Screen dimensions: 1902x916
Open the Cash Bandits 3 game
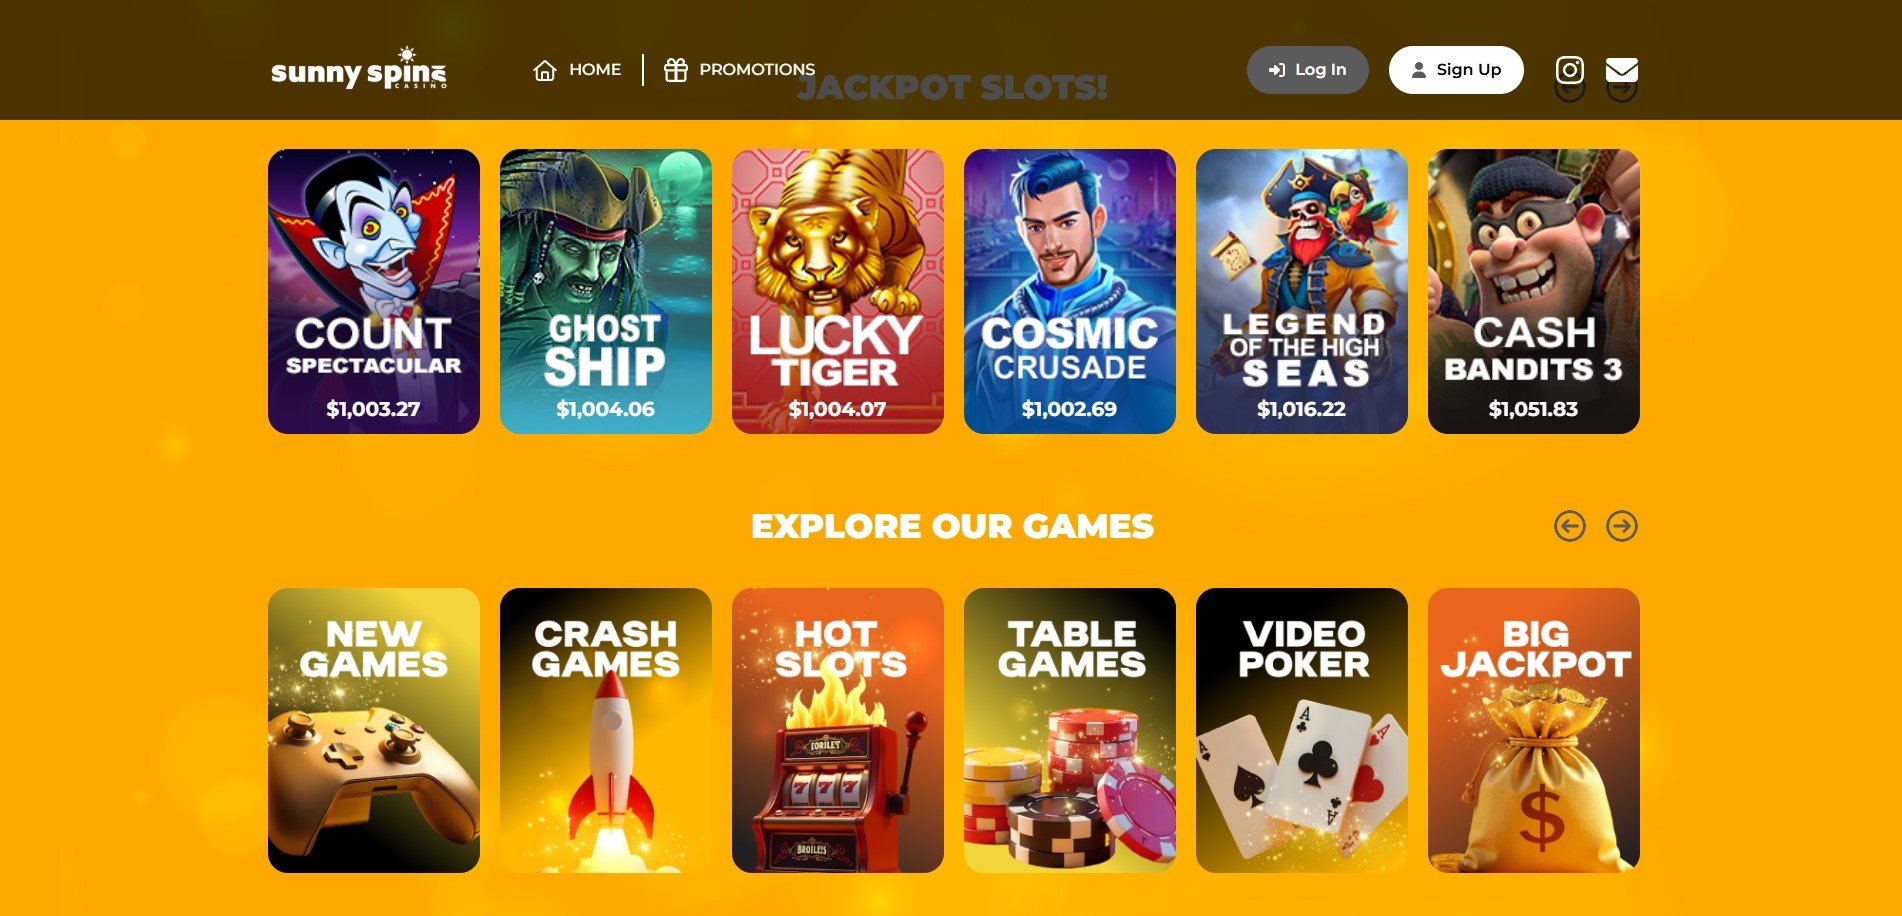click(x=1534, y=291)
